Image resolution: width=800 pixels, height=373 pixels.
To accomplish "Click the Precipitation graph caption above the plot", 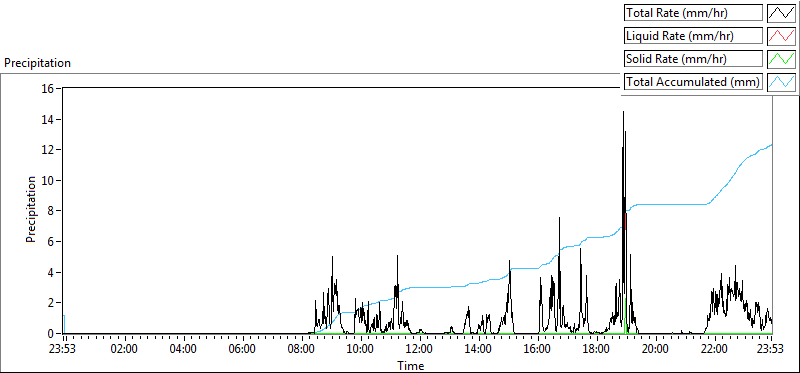I will 37,63.
